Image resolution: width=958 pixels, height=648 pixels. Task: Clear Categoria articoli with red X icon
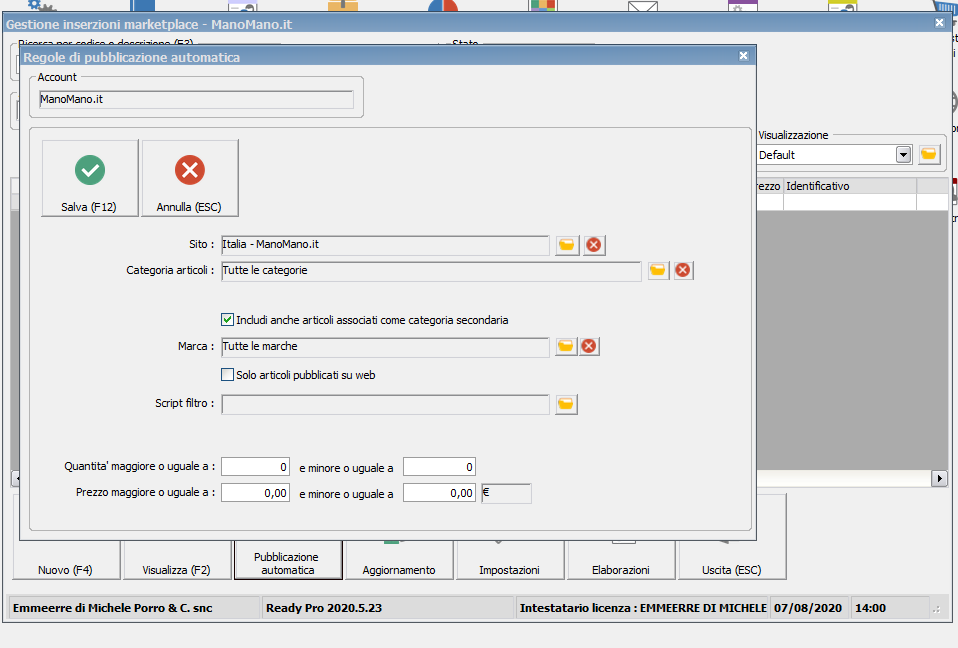[x=683, y=271]
